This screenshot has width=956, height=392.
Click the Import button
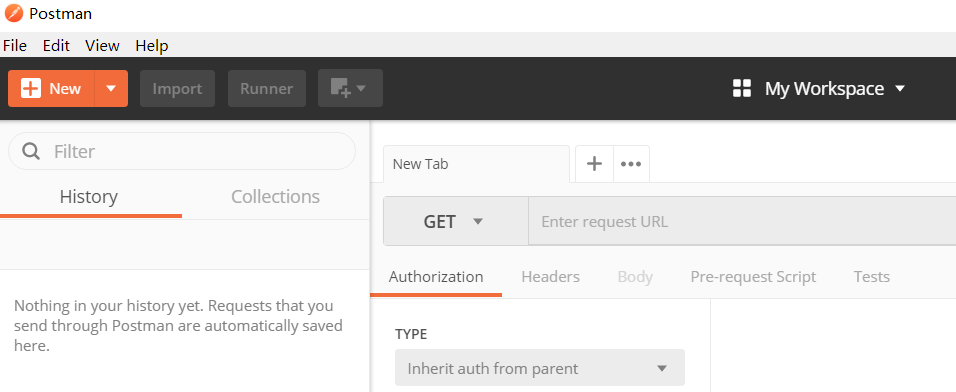pyautogui.click(x=177, y=88)
